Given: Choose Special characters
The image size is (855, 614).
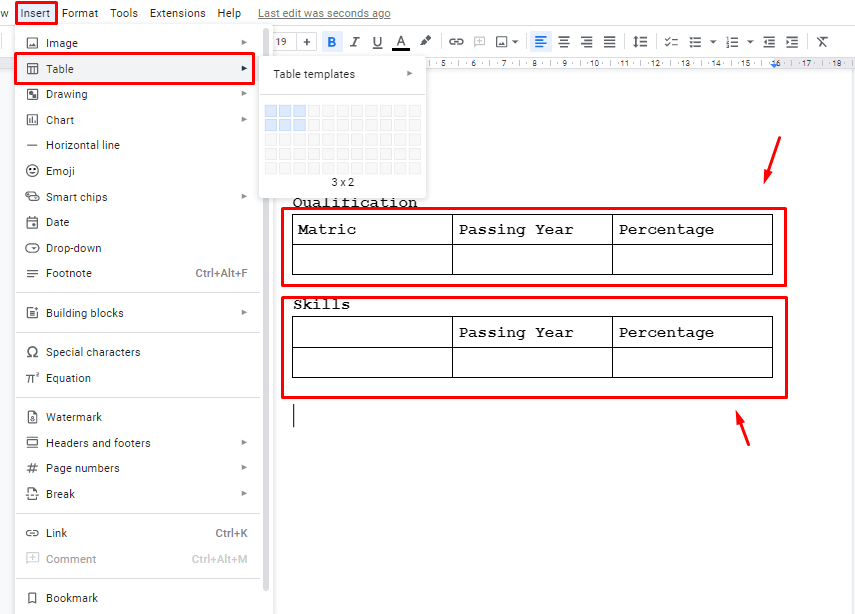Looking at the screenshot, I should click(137, 352).
